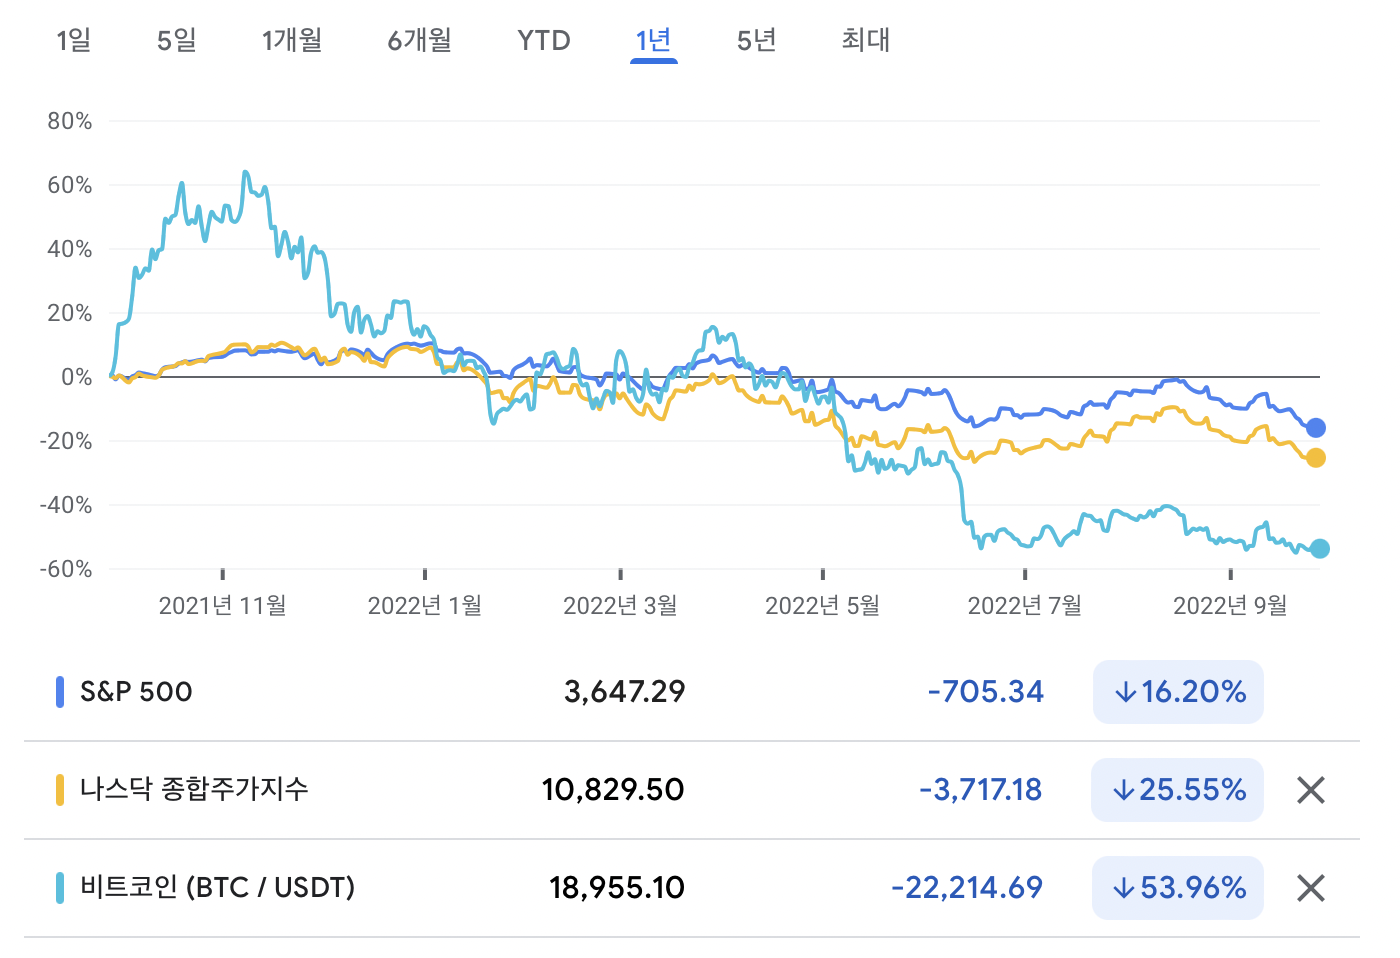Click the yellow Nasdaq legend color bar
This screenshot has height=958, width=1400.
[60, 790]
